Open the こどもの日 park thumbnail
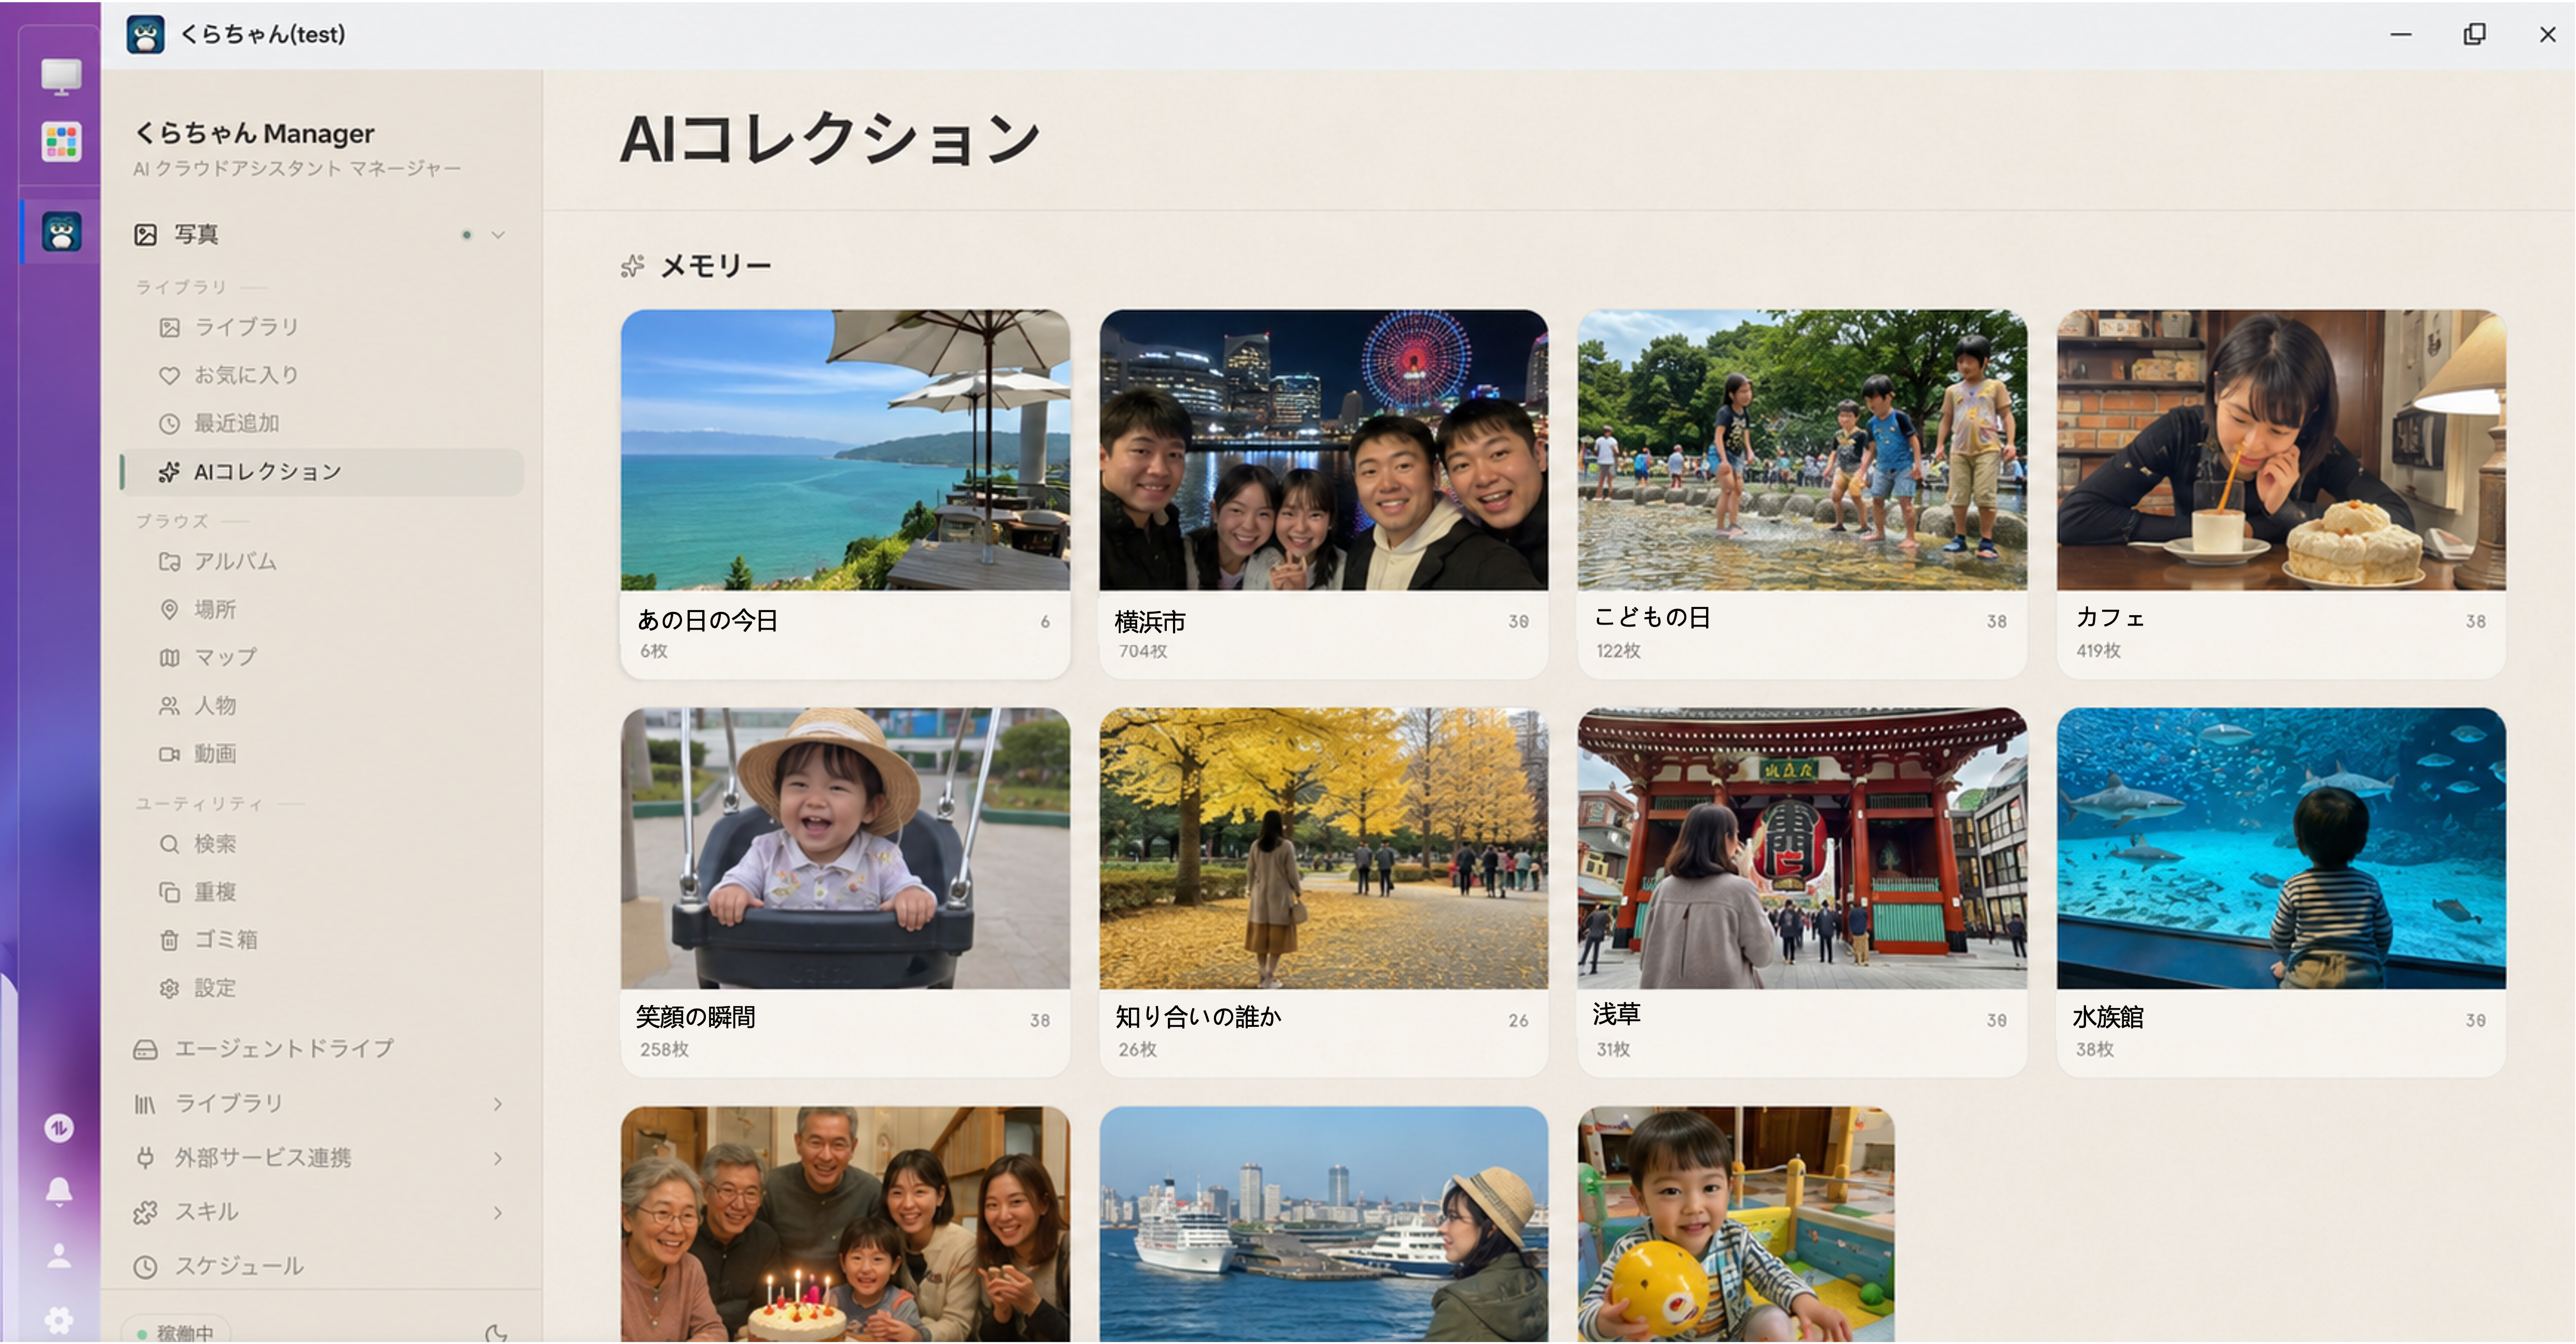Viewport: 2576px width, 1344px height. [x=1802, y=450]
